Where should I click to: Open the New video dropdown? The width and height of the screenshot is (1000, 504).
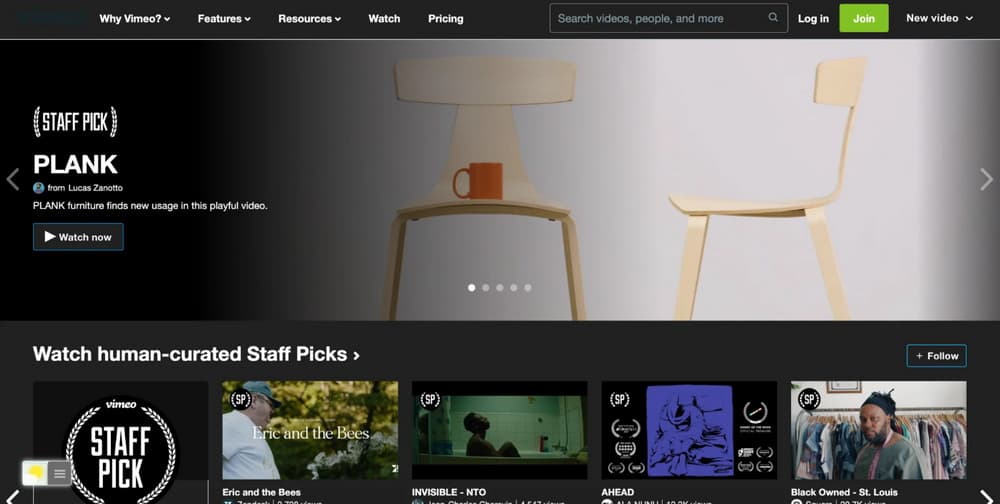pos(939,18)
